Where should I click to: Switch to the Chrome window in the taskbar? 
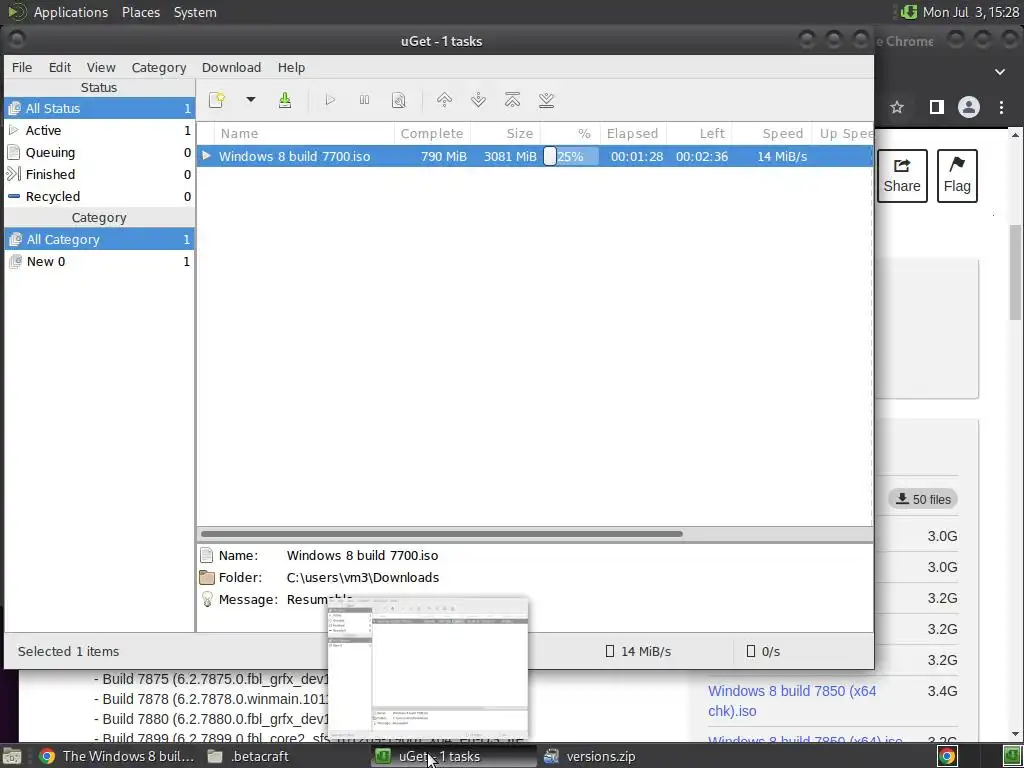coord(116,756)
